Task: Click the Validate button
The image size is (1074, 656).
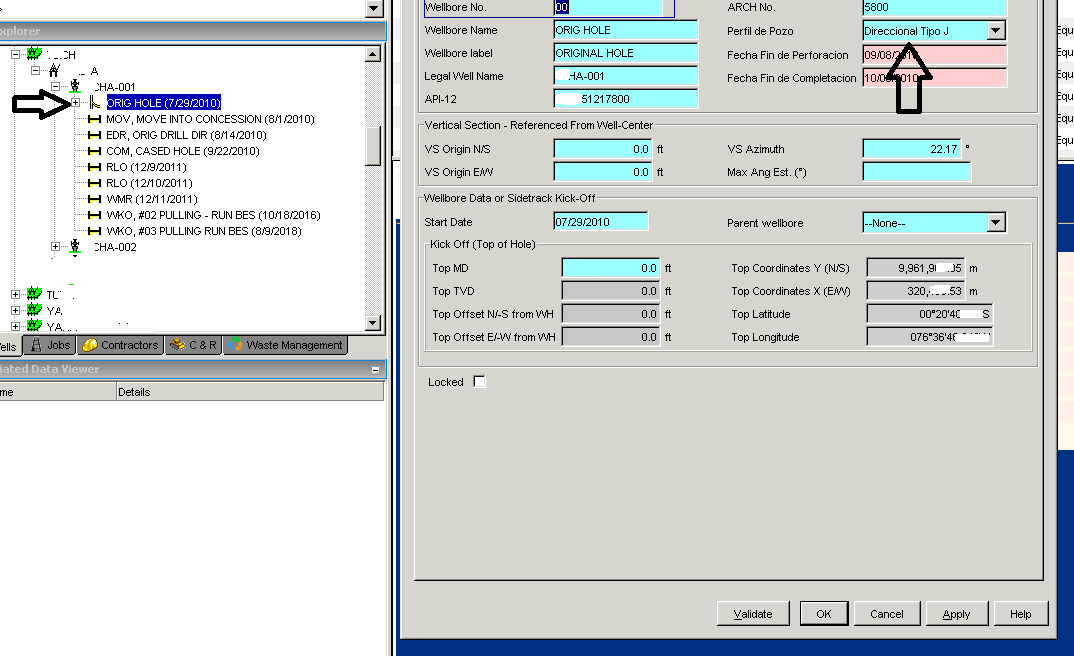Action: click(752, 613)
